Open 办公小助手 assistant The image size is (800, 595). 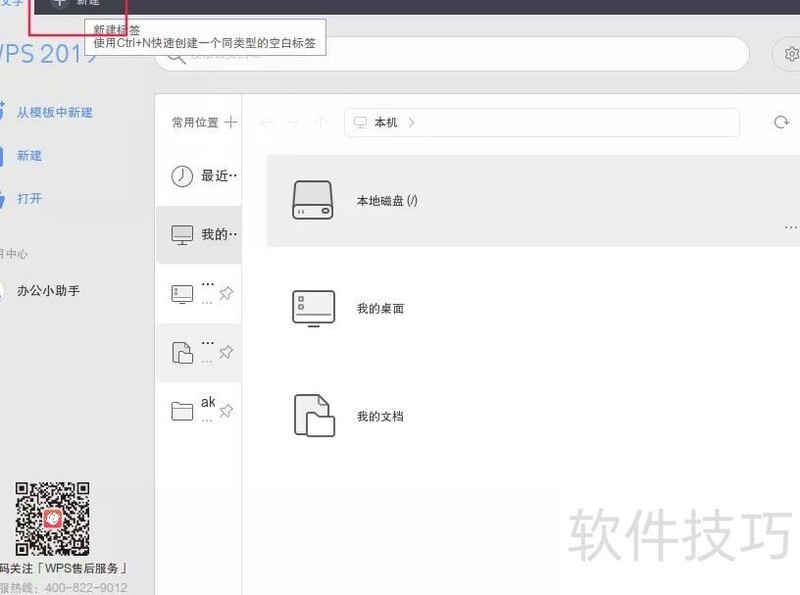(x=48, y=290)
